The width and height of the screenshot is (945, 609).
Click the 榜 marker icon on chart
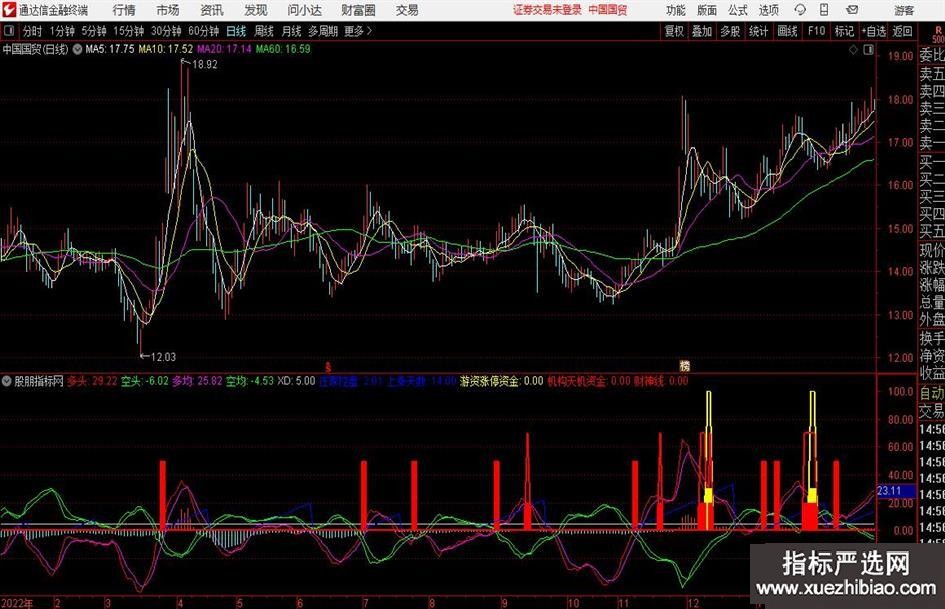click(x=685, y=365)
